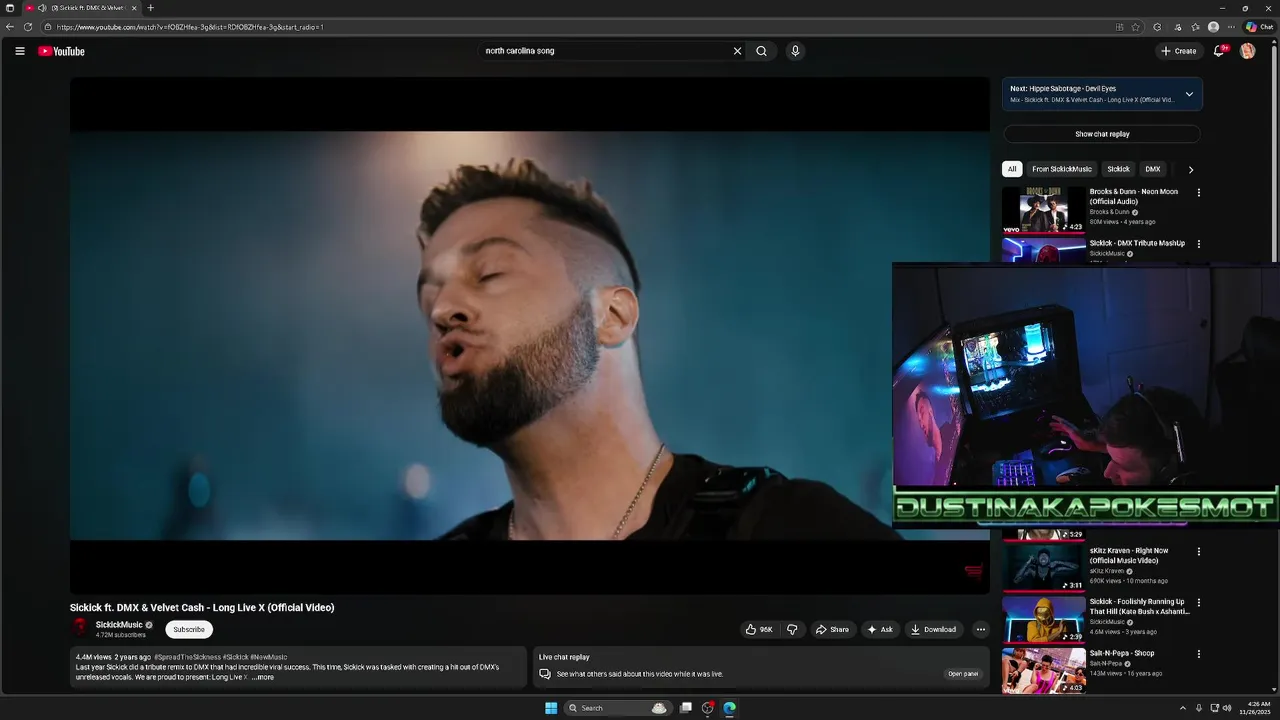Open the notifications bell
Screen dimensions: 1280x720
click(1218, 51)
